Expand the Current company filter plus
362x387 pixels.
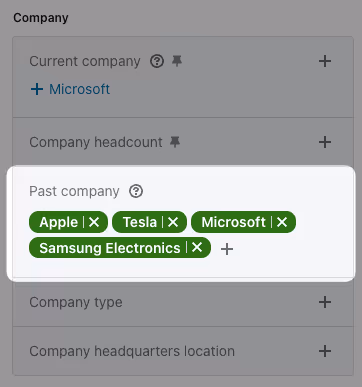coord(325,61)
